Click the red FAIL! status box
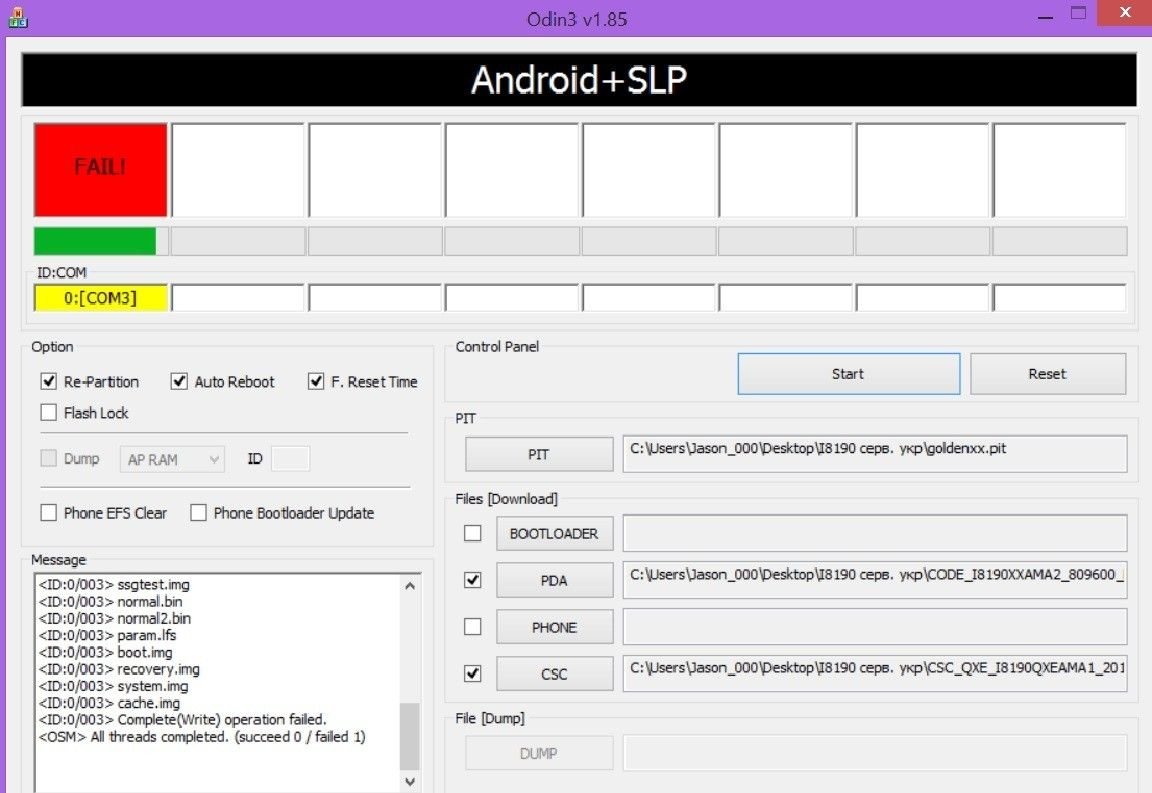 click(101, 170)
